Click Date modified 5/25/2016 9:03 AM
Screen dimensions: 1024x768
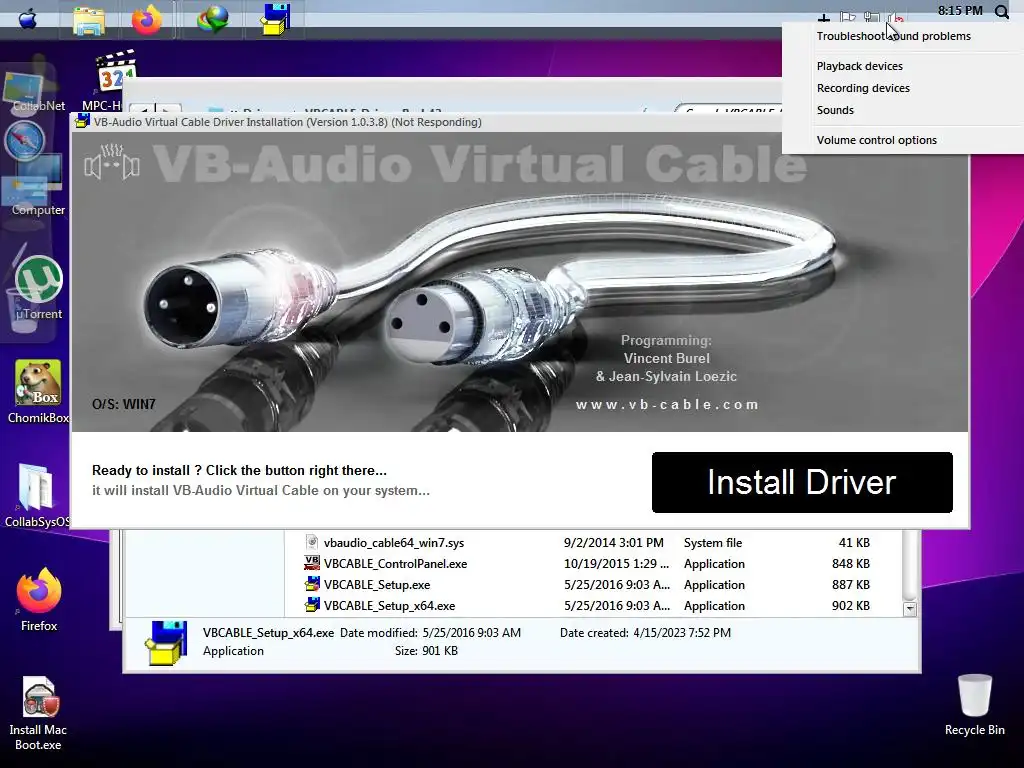pos(430,633)
